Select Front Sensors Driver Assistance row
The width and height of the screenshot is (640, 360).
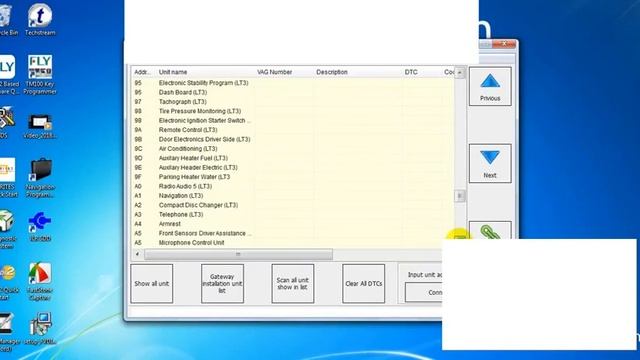tap(292, 233)
